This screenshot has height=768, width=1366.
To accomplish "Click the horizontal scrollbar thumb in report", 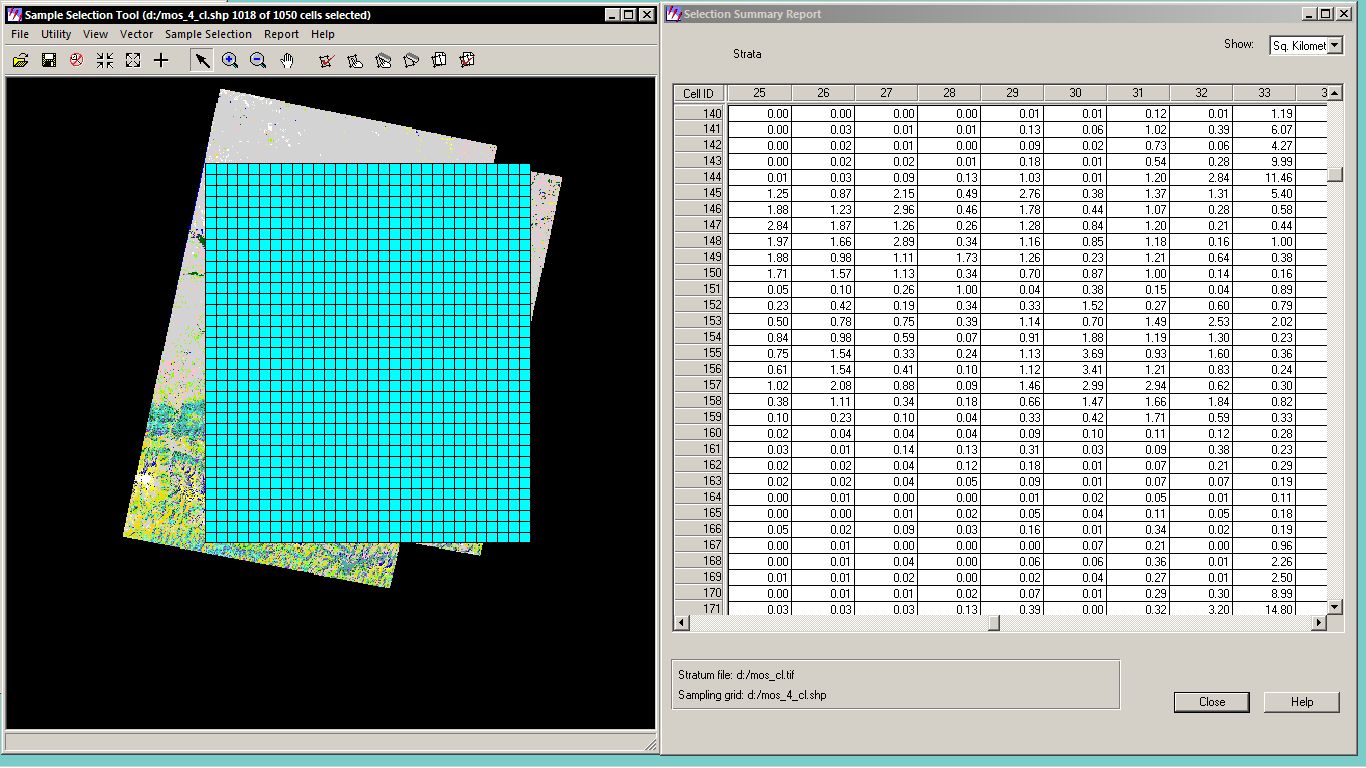I will pos(993,623).
